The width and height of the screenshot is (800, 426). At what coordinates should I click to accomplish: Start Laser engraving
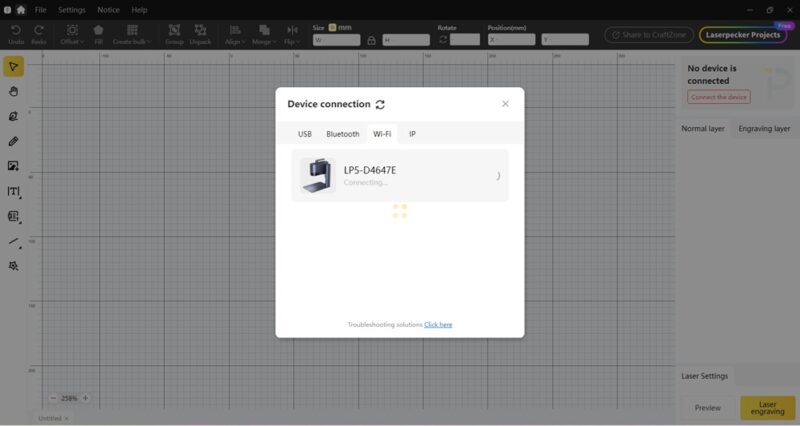coord(767,408)
